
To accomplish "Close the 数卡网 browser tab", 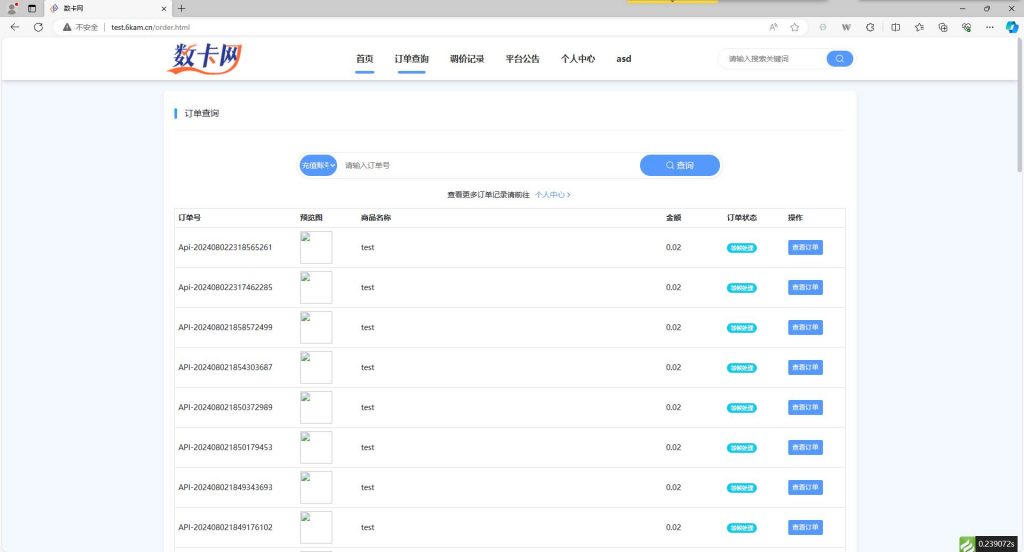I will point(163,8).
